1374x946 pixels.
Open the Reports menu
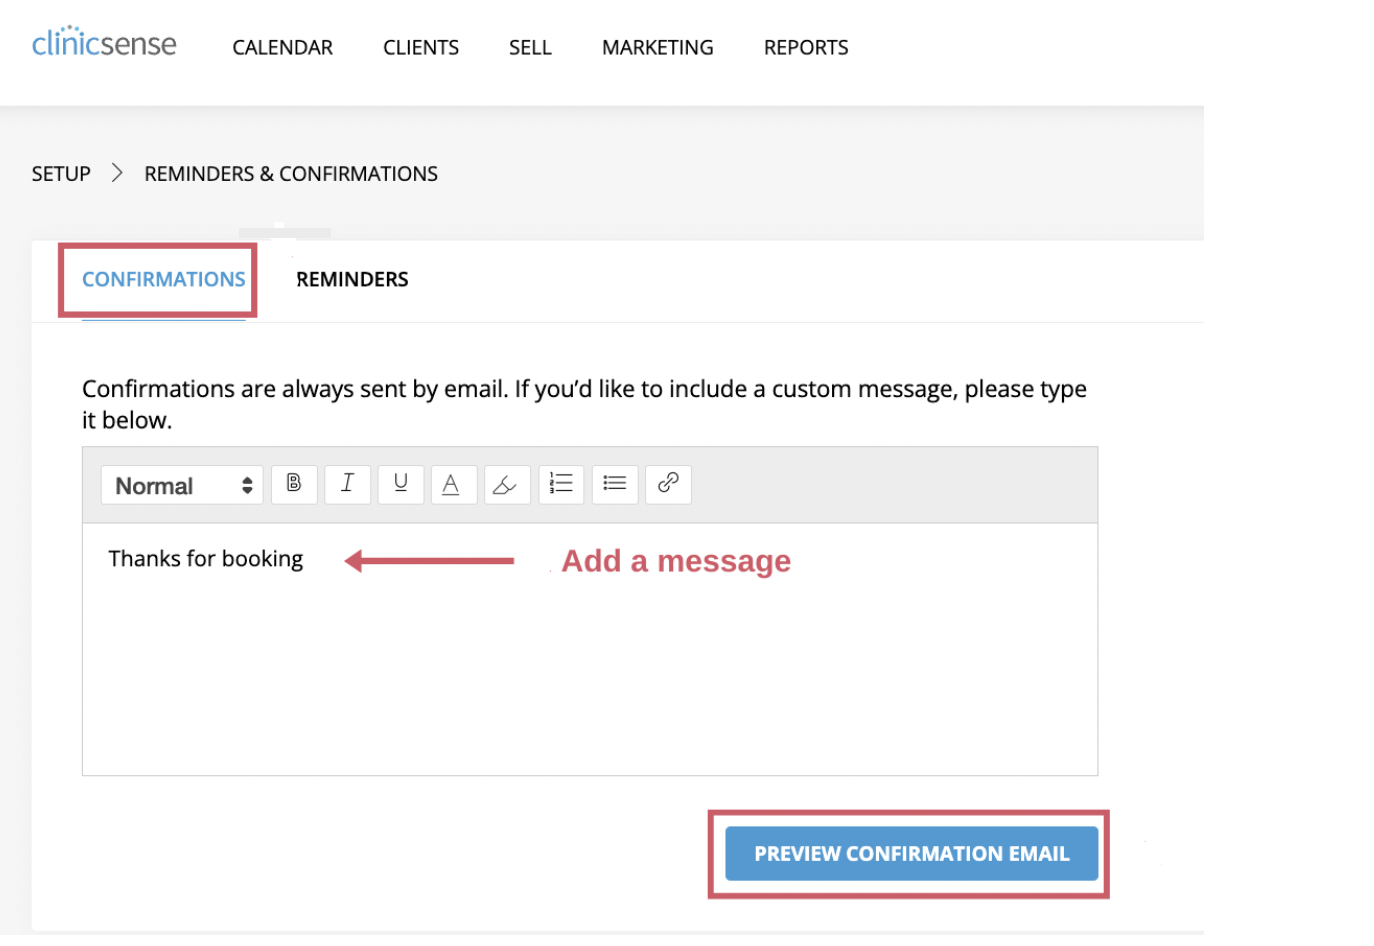806,47
